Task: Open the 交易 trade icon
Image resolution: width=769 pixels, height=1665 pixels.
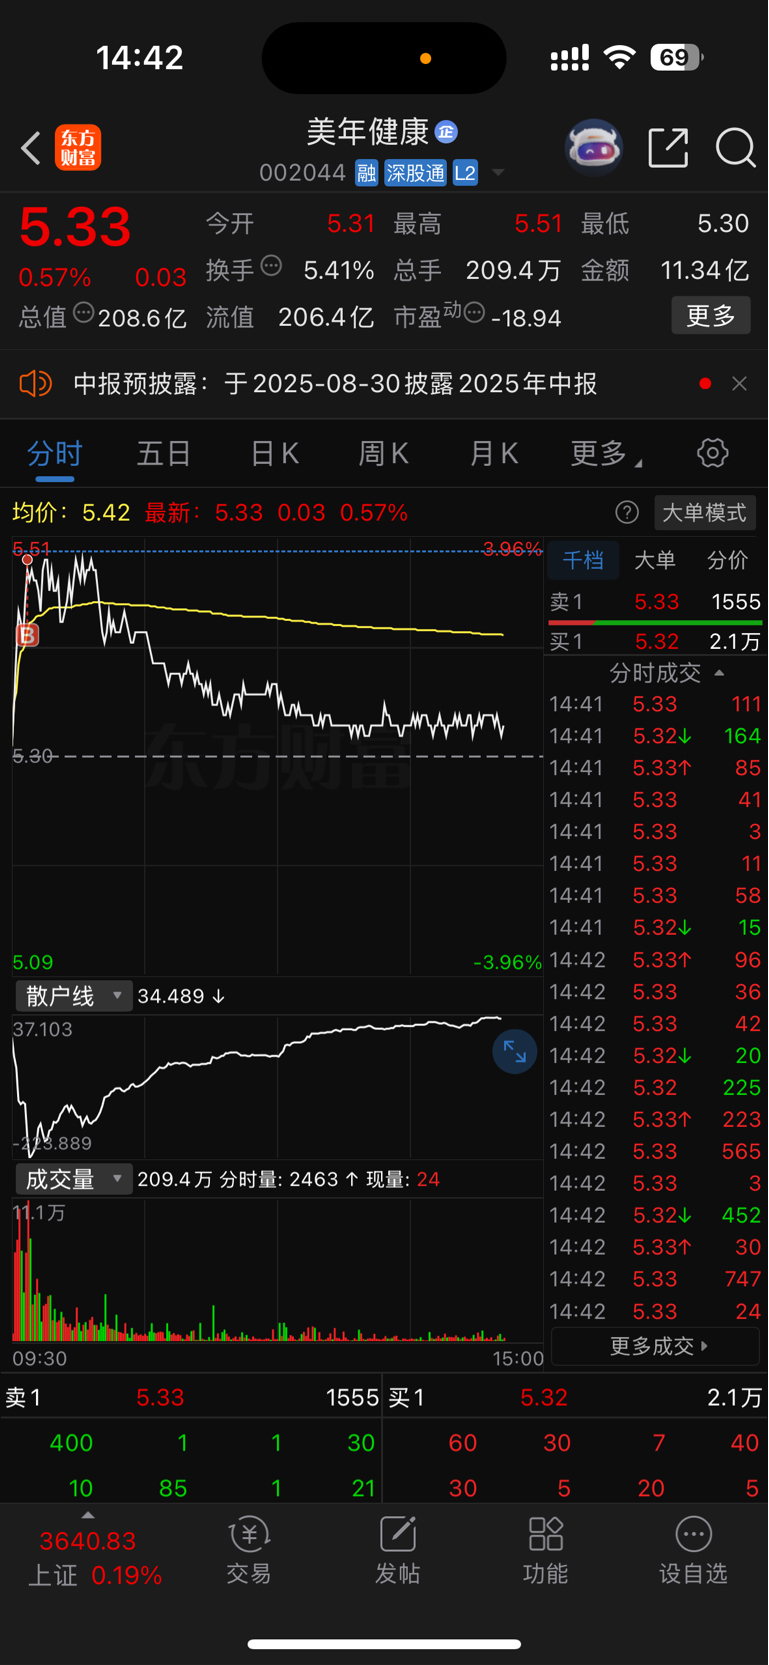Action: (249, 1551)
